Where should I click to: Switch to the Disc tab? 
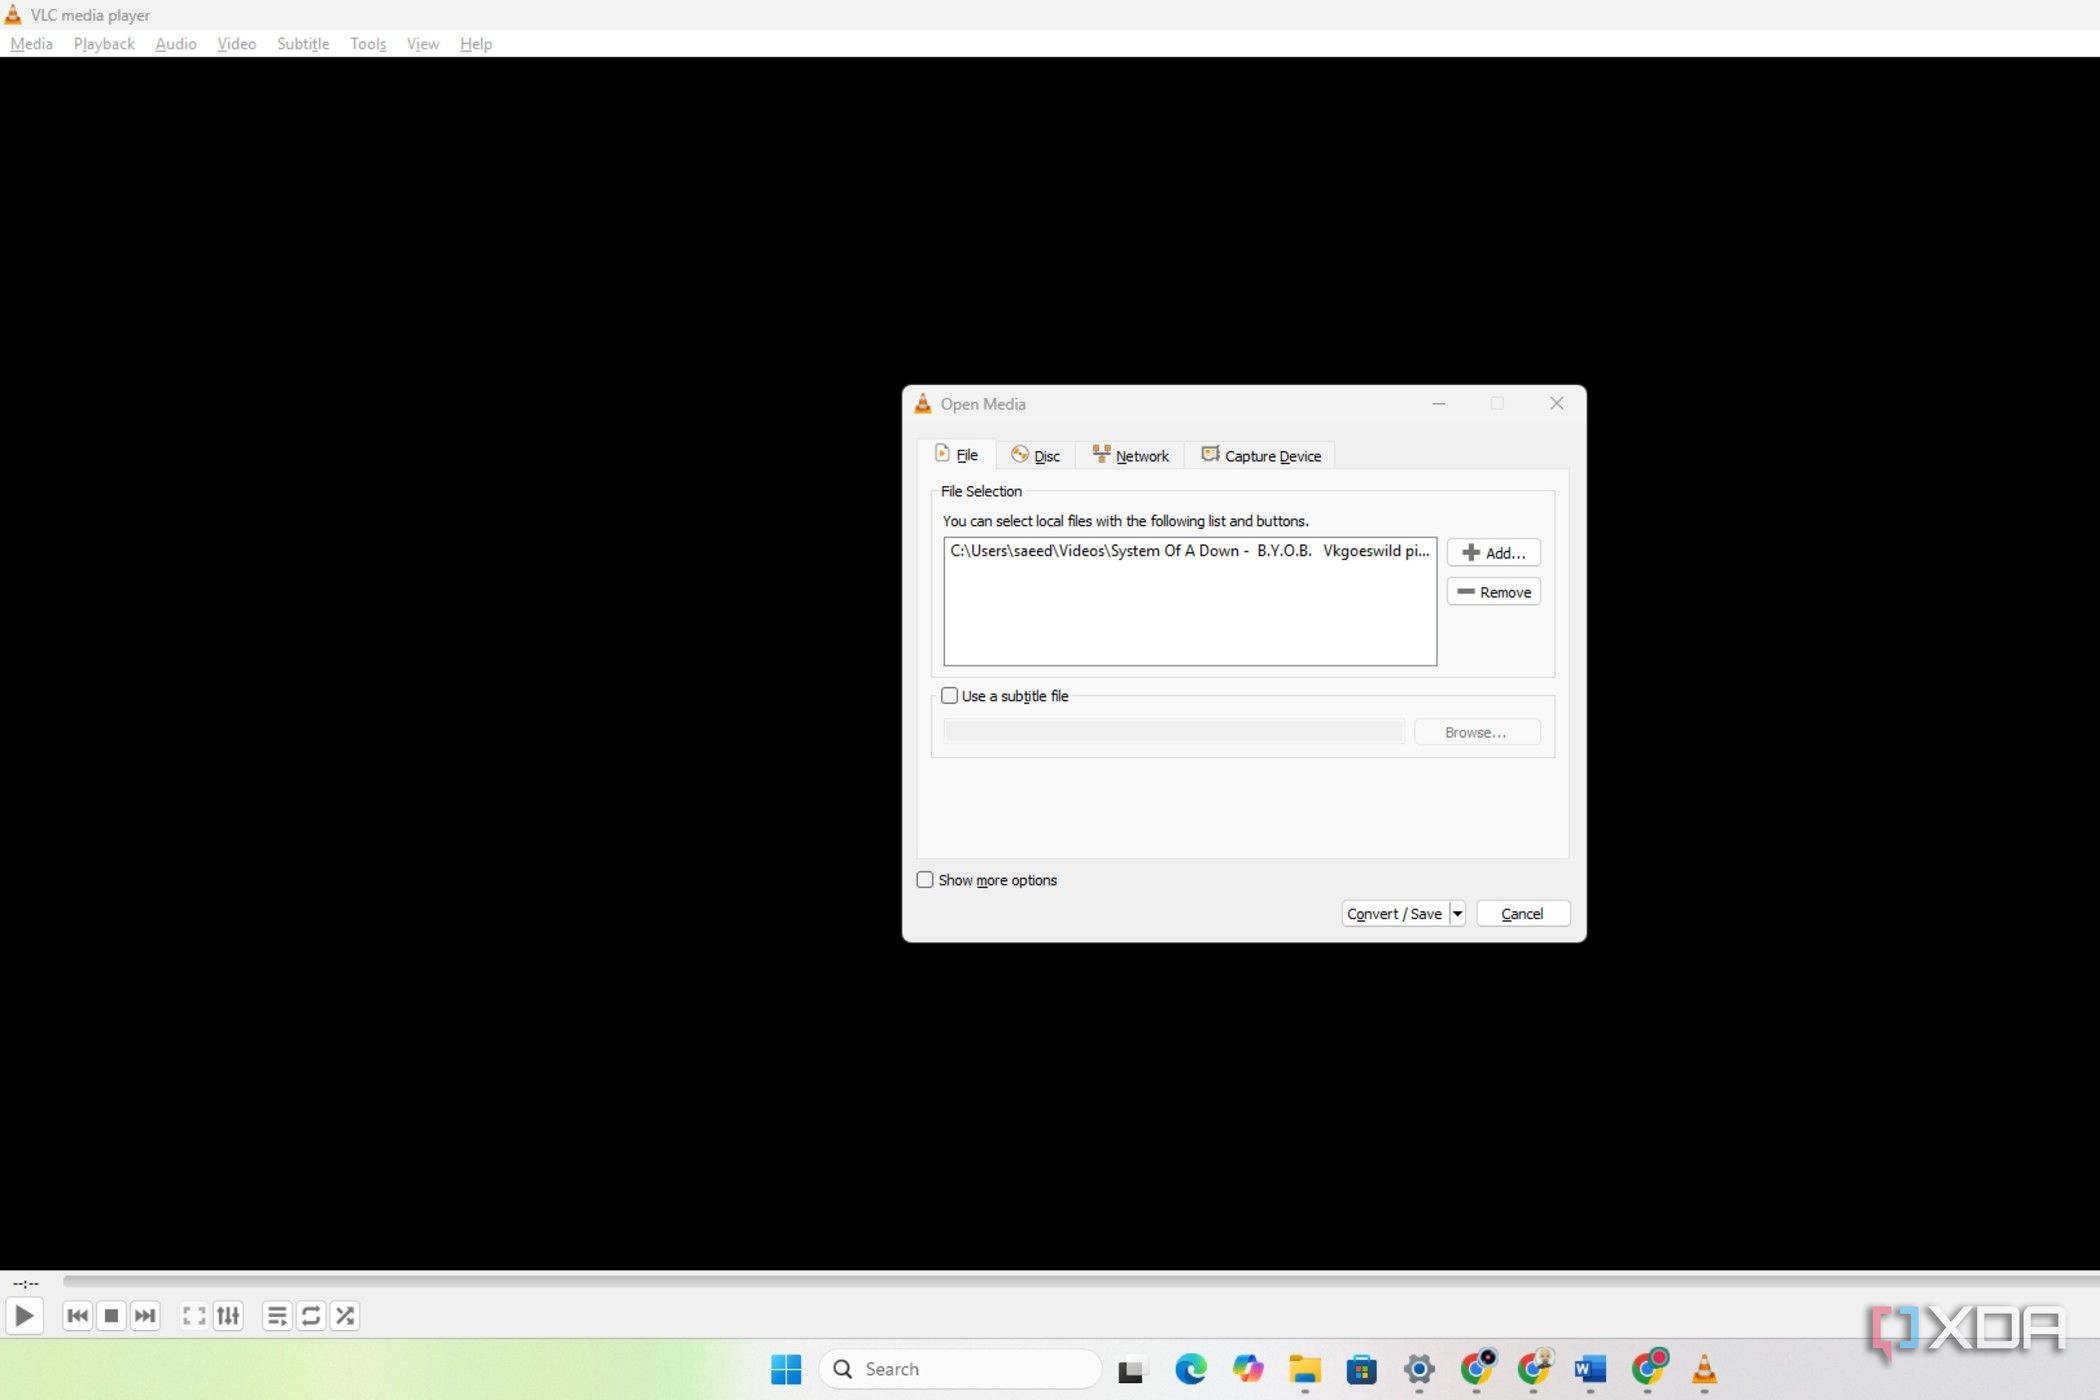click(1035, 456)
